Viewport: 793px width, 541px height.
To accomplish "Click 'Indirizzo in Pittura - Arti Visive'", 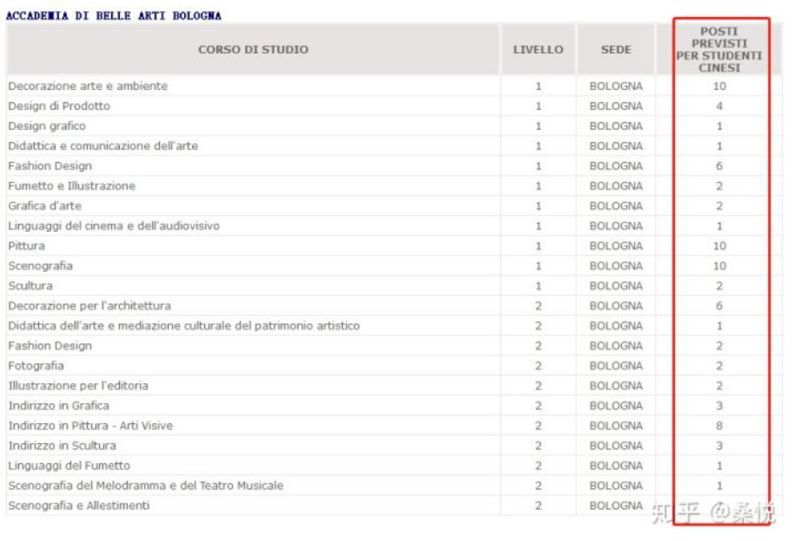I will click(90, 426).
